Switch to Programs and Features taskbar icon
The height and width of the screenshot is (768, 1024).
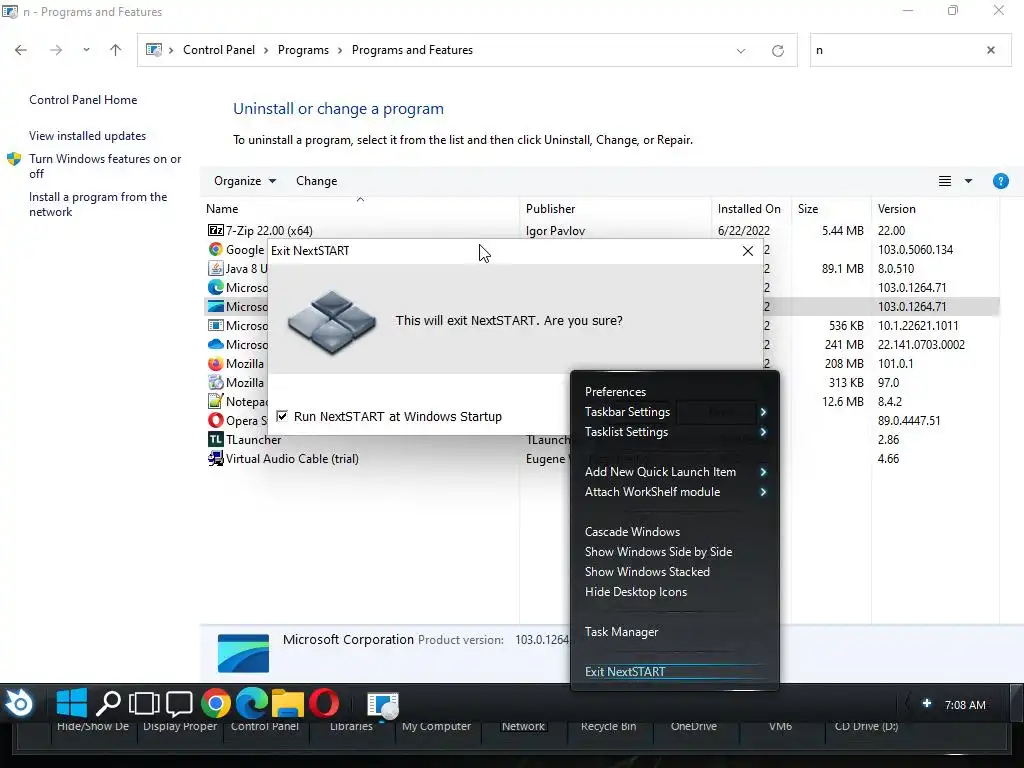383,705
